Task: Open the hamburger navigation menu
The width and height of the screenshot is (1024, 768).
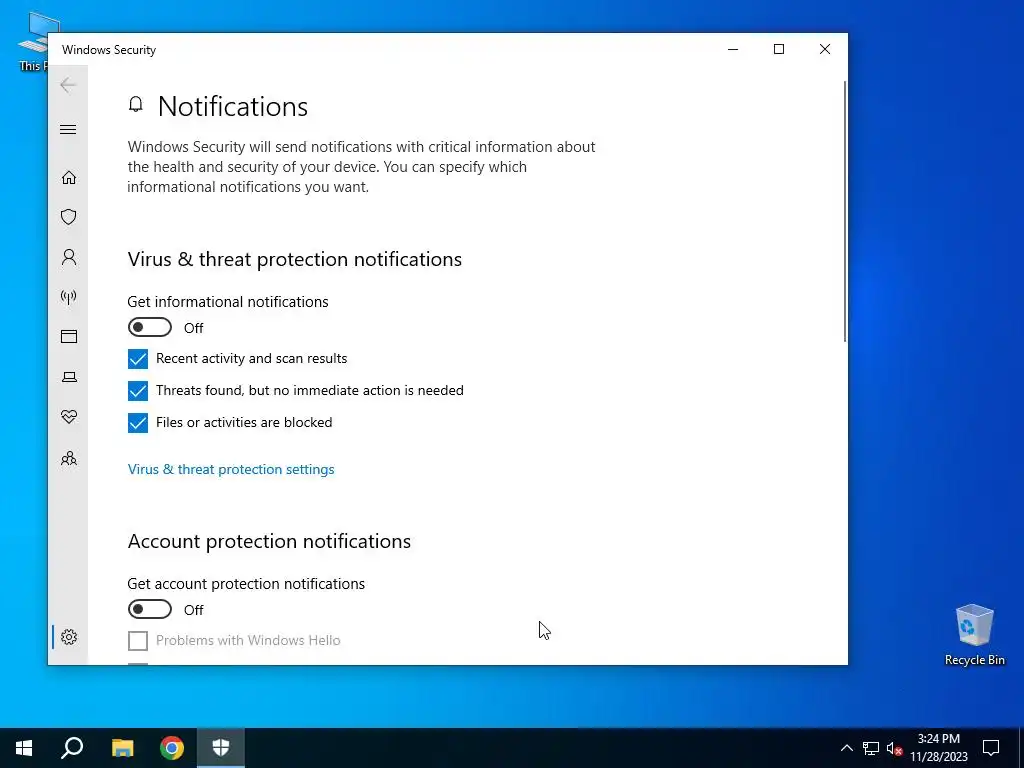Action: [68, 129]
